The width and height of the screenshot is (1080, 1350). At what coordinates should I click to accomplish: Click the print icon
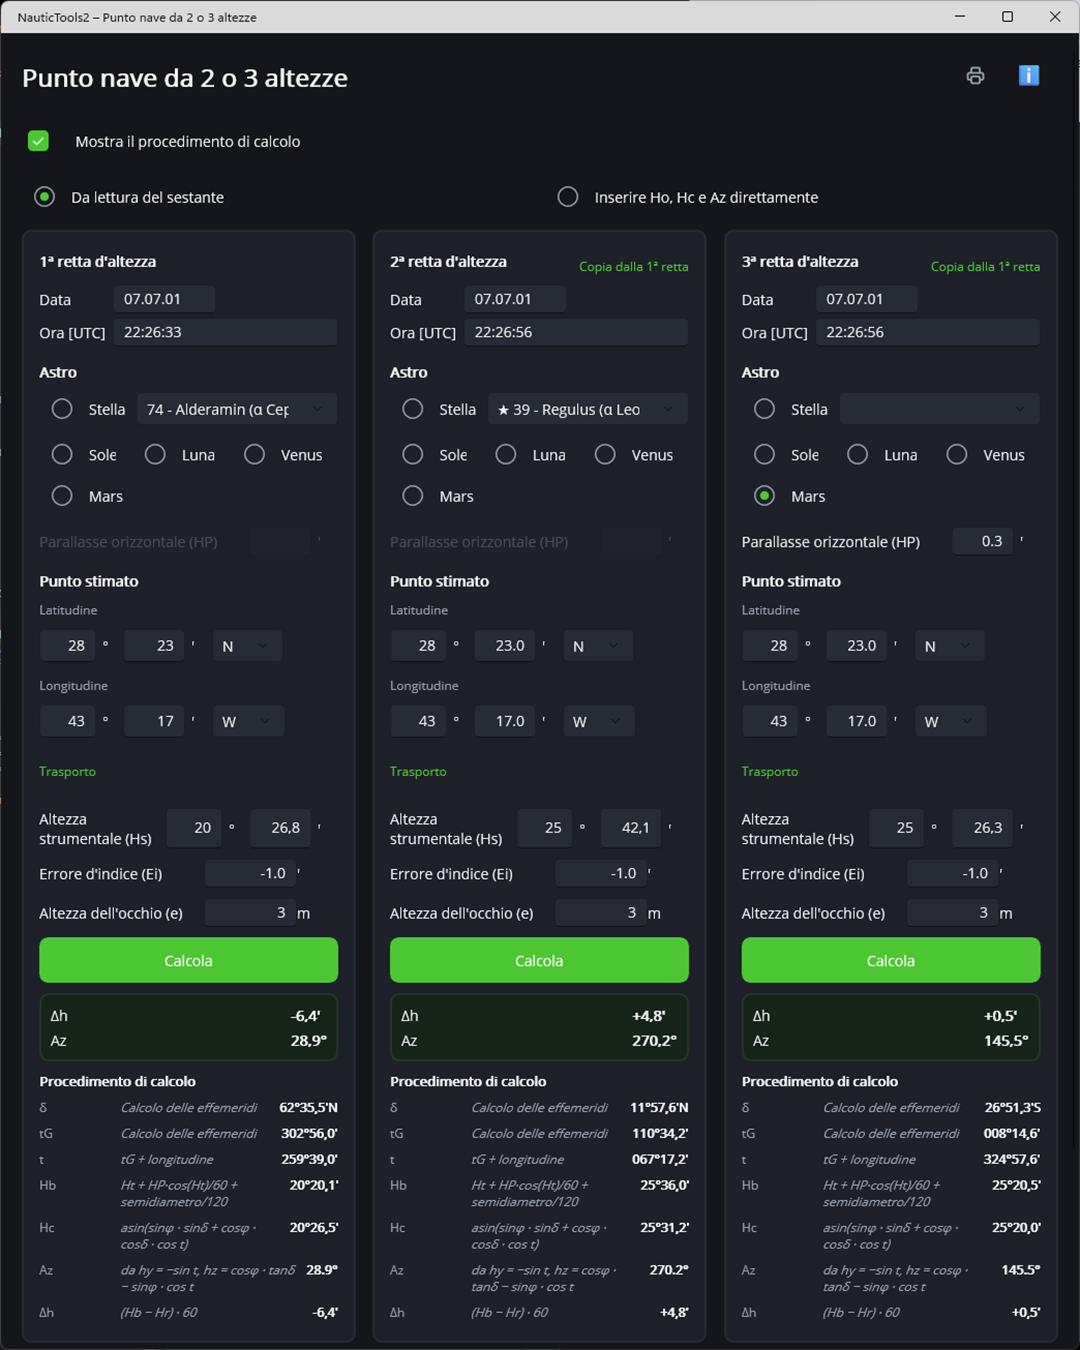tap(975, 76)
